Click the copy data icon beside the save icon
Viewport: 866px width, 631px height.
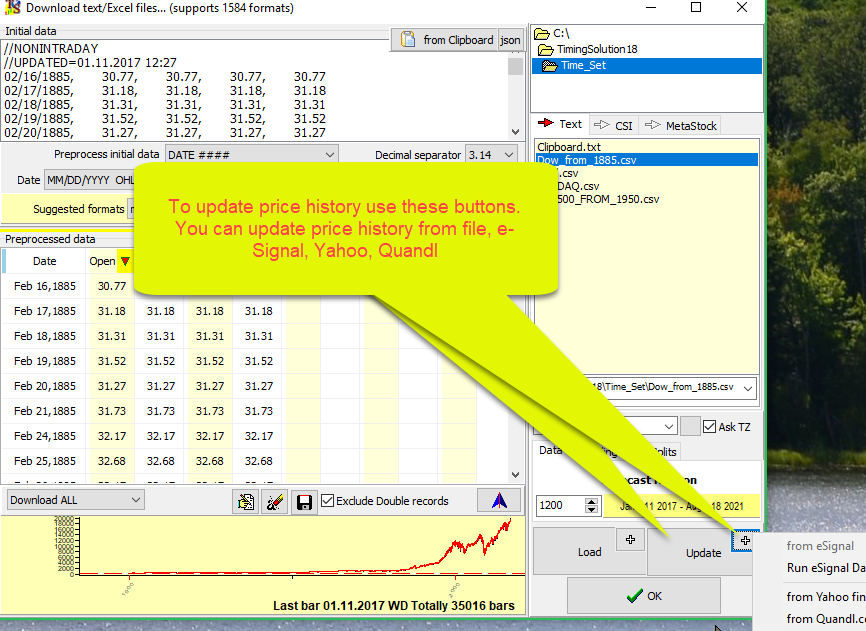[x=245, y=501]
